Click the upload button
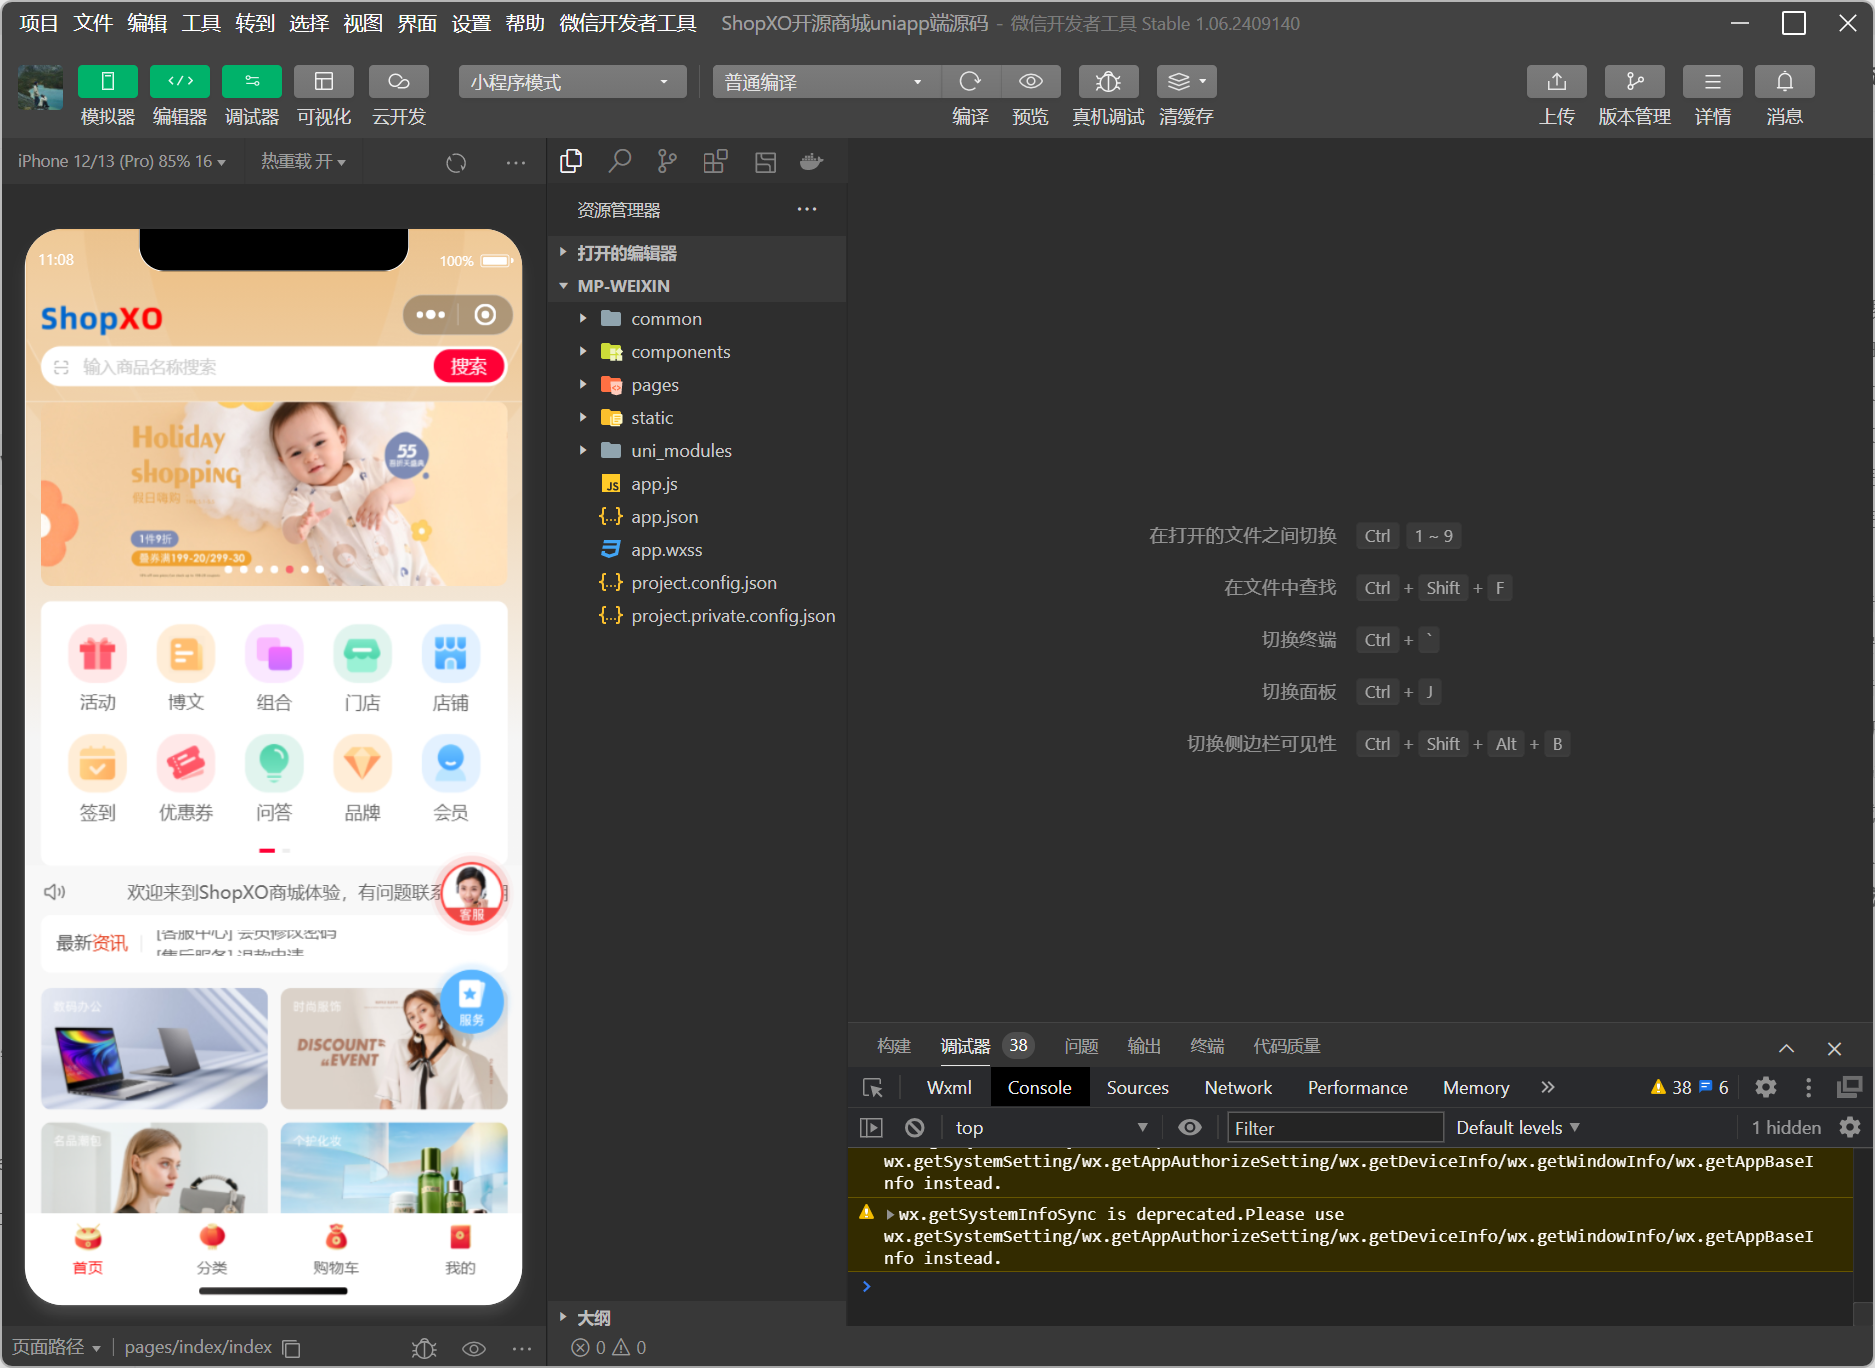Image resolution: width=1875 pixels, height=1368 pixels. pyautogui.click(x=1557, y=82)
